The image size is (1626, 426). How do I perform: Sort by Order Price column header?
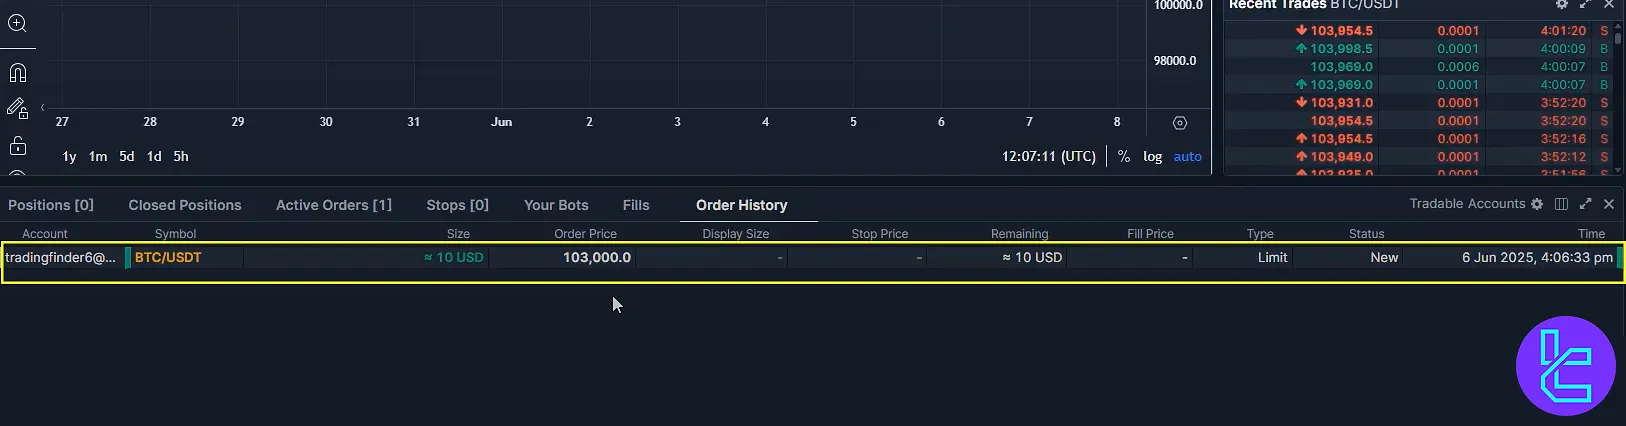click(586, 234)
